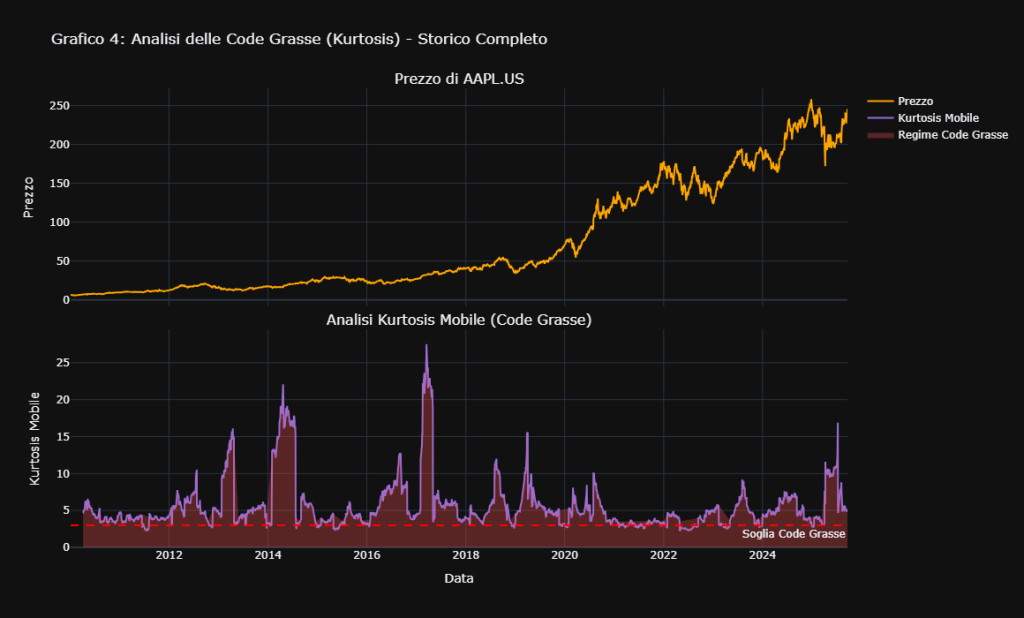Click the Prezzo price line at its 2024 peak
Image resolution: width=1024 pixels, height=618 pixels.
[810, 101]
